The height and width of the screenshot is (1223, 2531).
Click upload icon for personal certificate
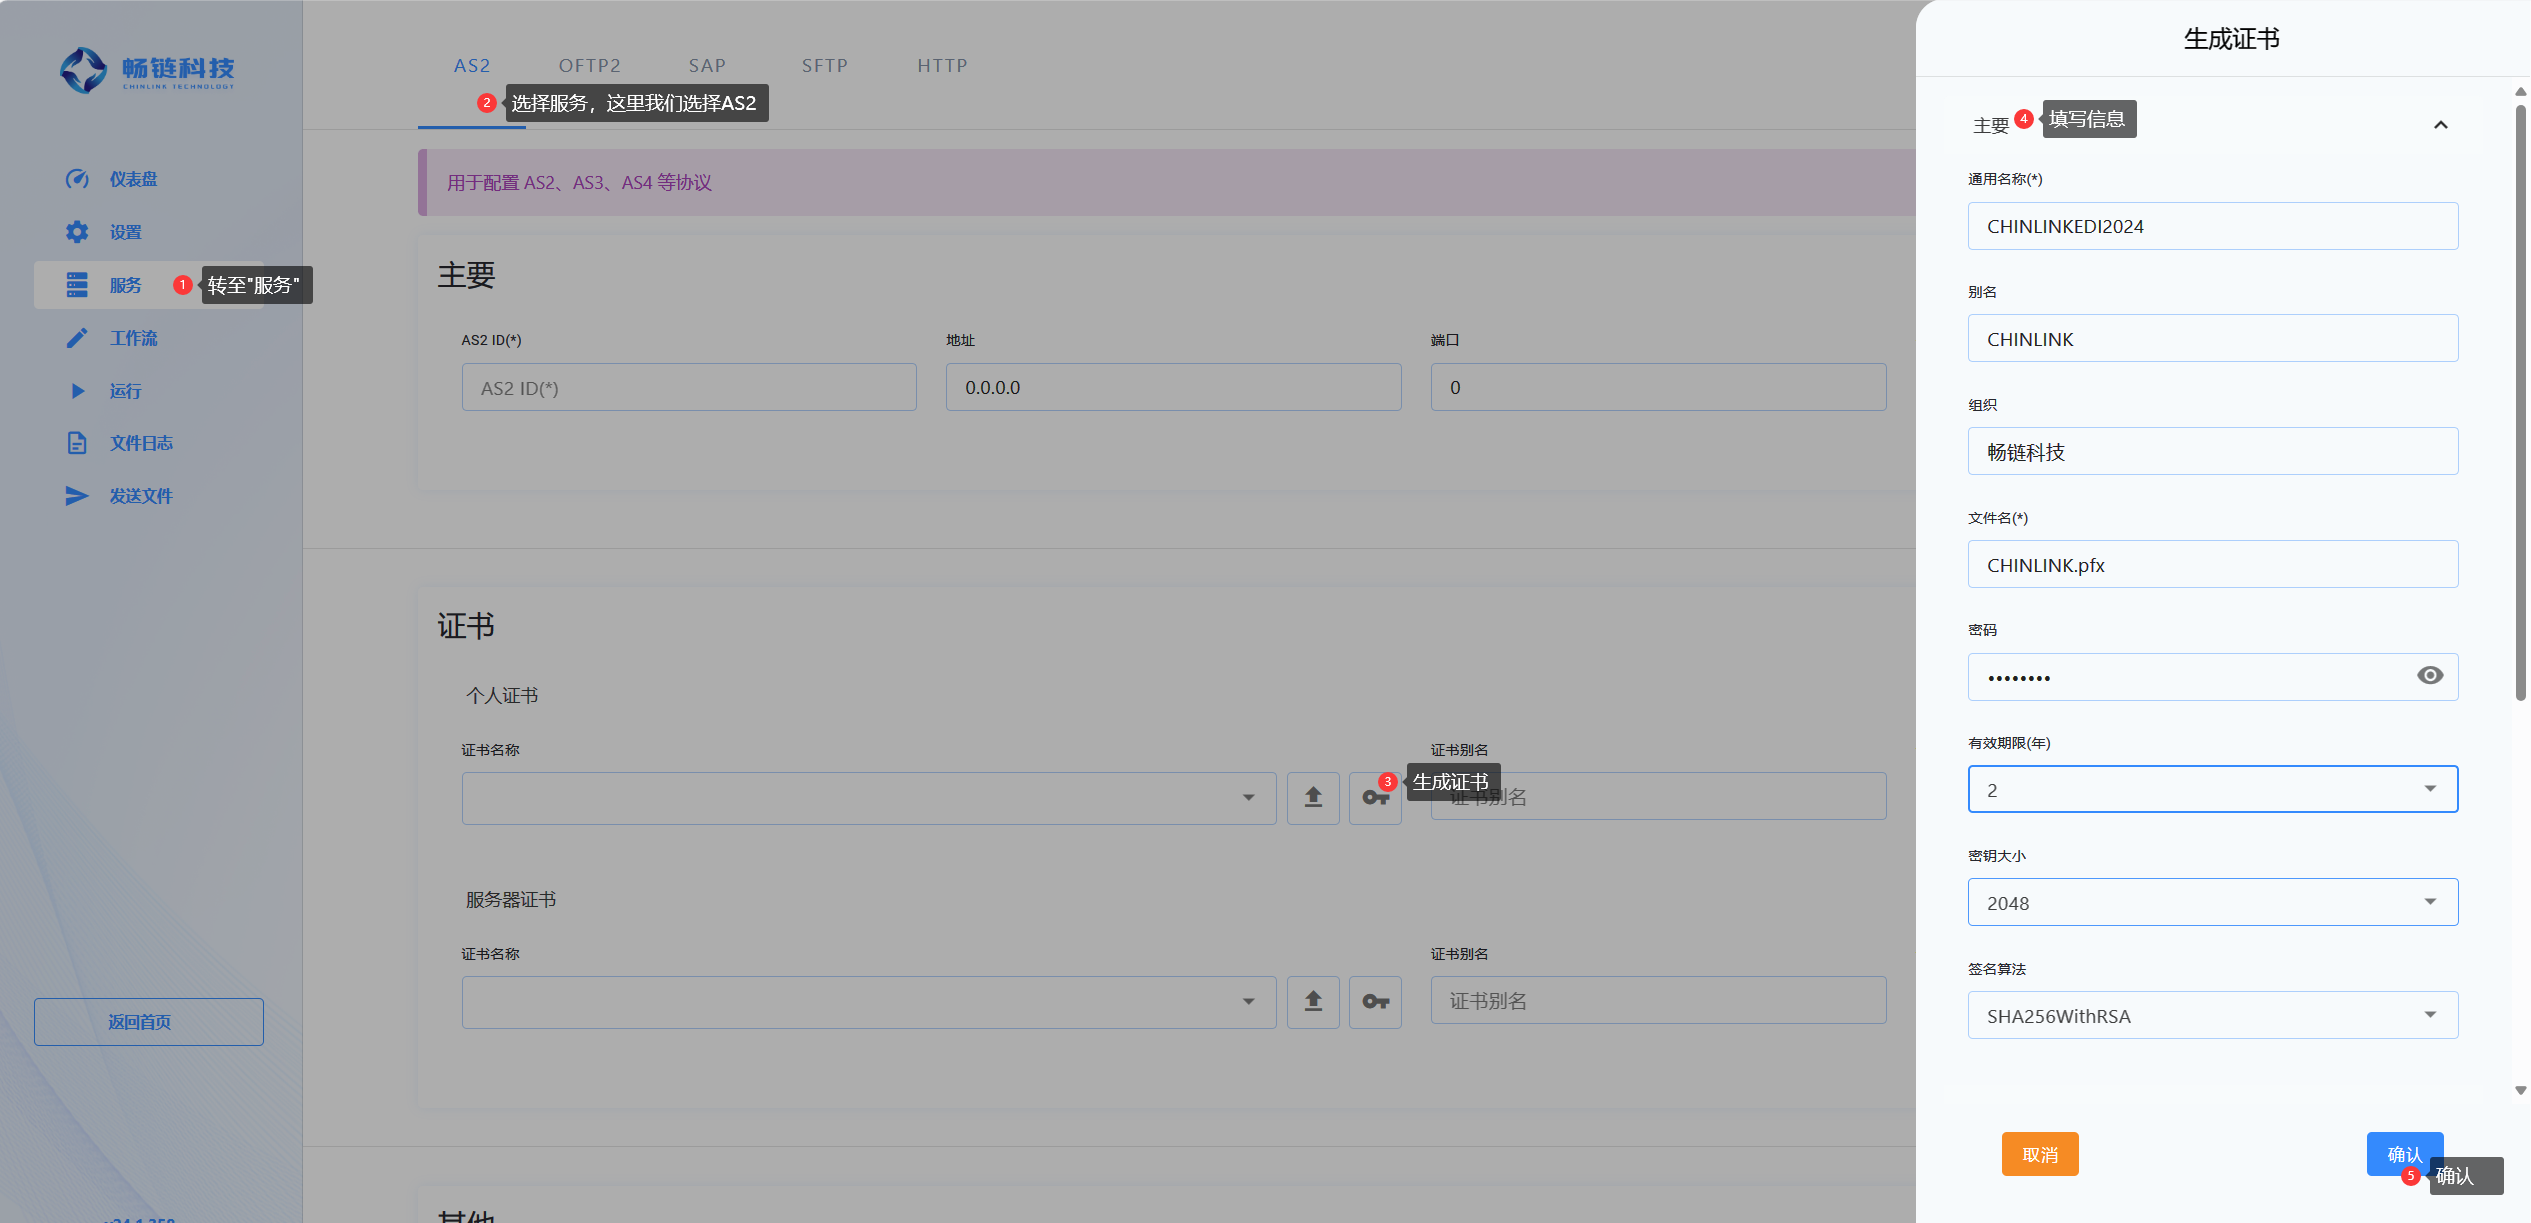[1313, 797]
